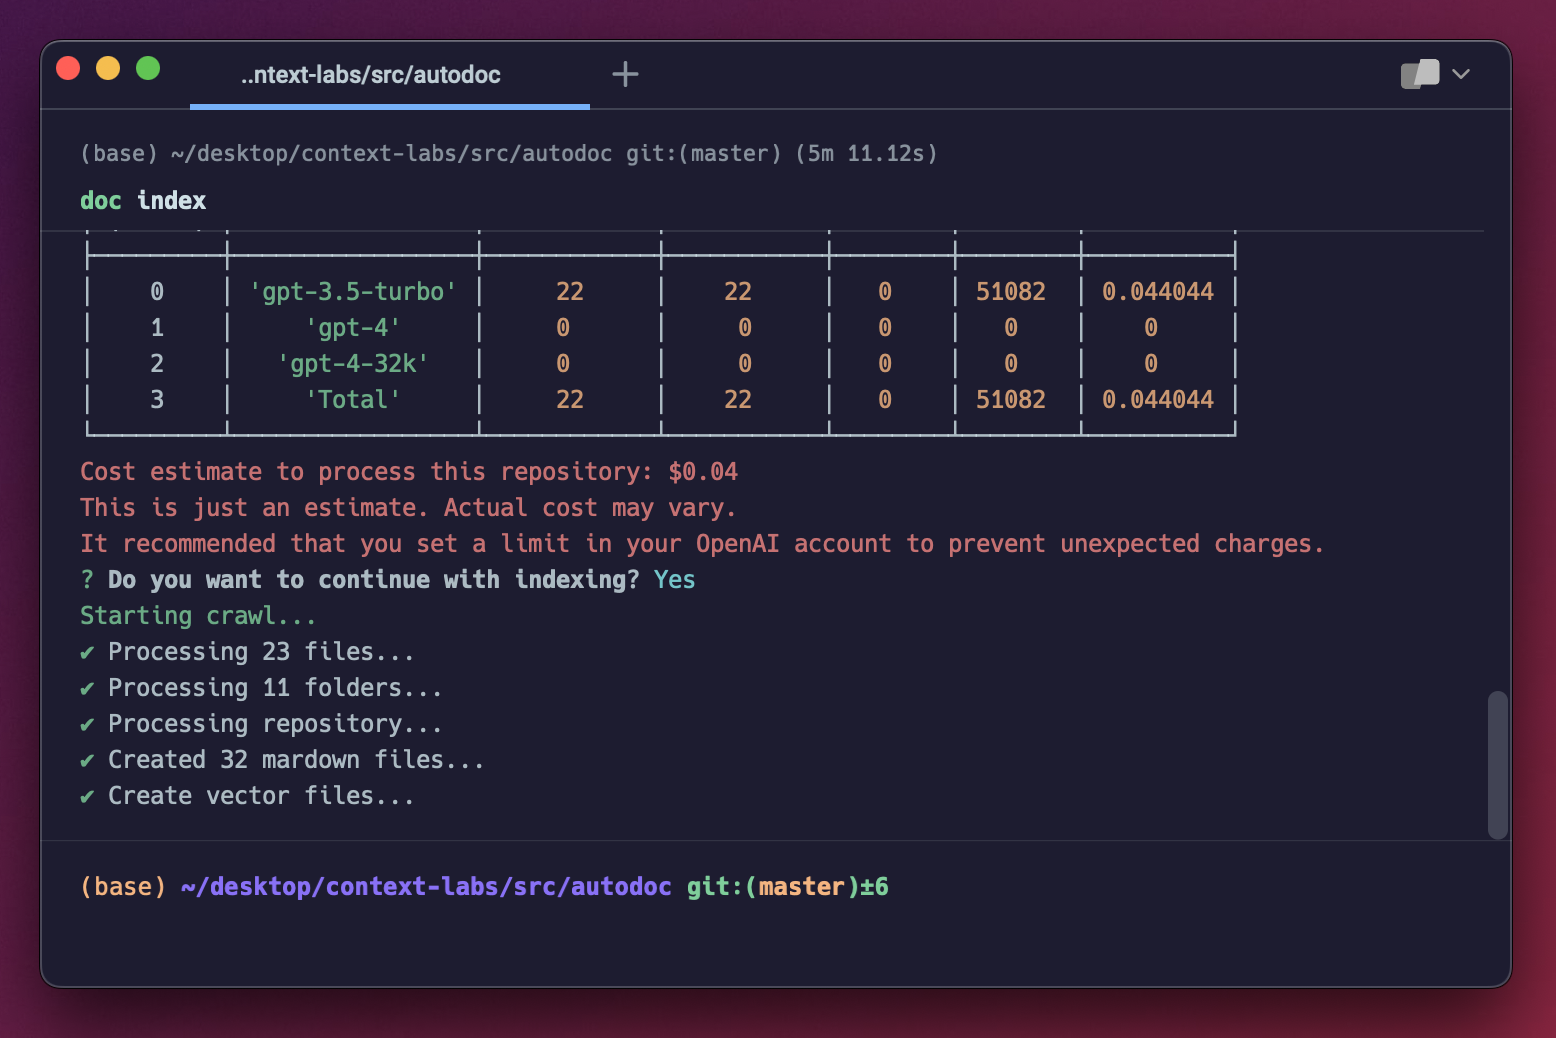The image size is (1556, 1038).
Task: Click the 'gpt-4' model cell
Action: pyautogui.click(x=353, y=328)
